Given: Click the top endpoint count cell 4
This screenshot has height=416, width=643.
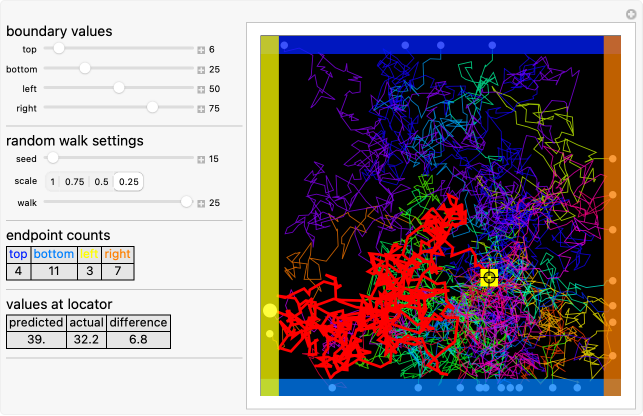Looking at the screenshot, I should click(x=18, y=271).
